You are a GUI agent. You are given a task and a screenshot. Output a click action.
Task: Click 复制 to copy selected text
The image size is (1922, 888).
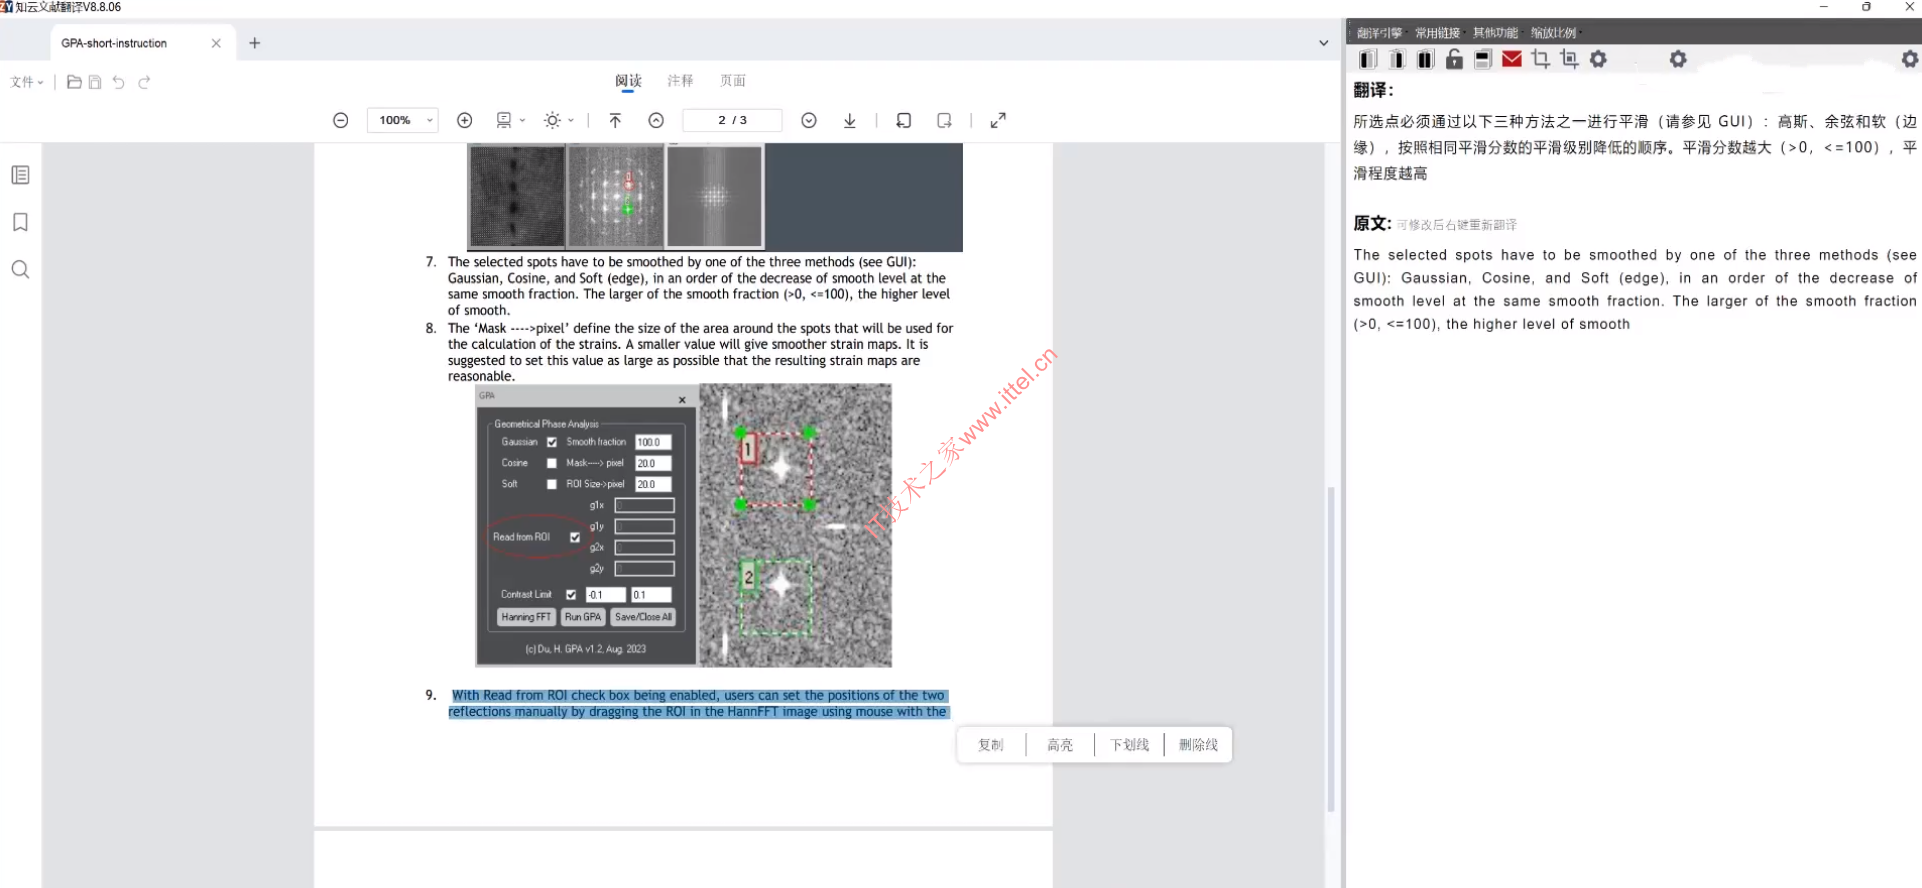tap(990, 745)
